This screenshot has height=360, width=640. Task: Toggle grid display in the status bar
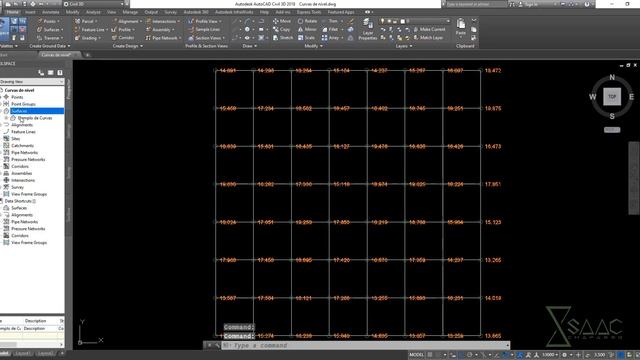(430, 355)
